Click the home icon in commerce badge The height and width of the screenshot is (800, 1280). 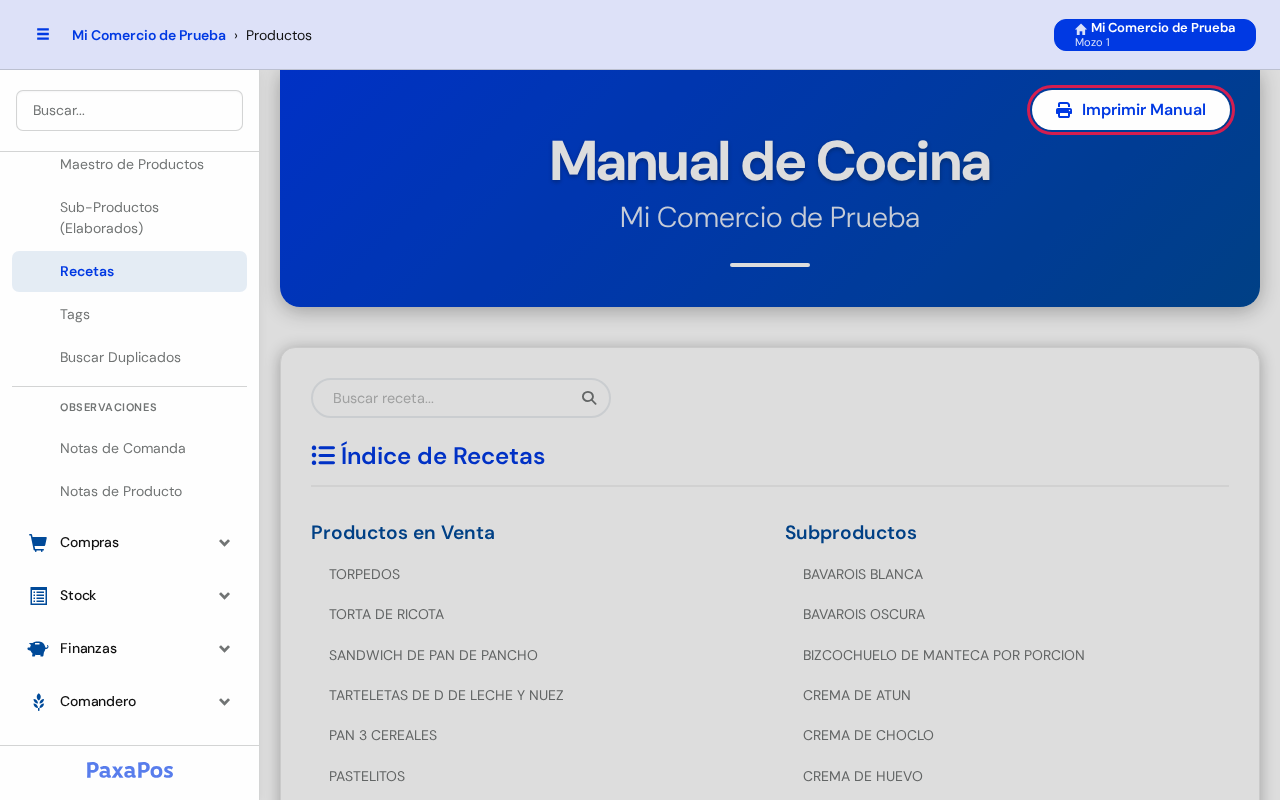click(x=1081, y=29)
